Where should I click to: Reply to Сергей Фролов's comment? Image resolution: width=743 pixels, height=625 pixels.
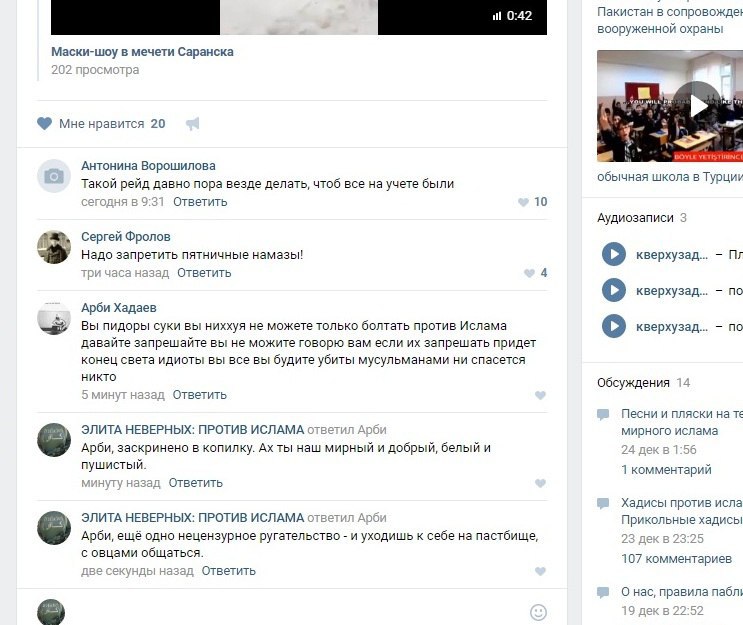[204, 273]
